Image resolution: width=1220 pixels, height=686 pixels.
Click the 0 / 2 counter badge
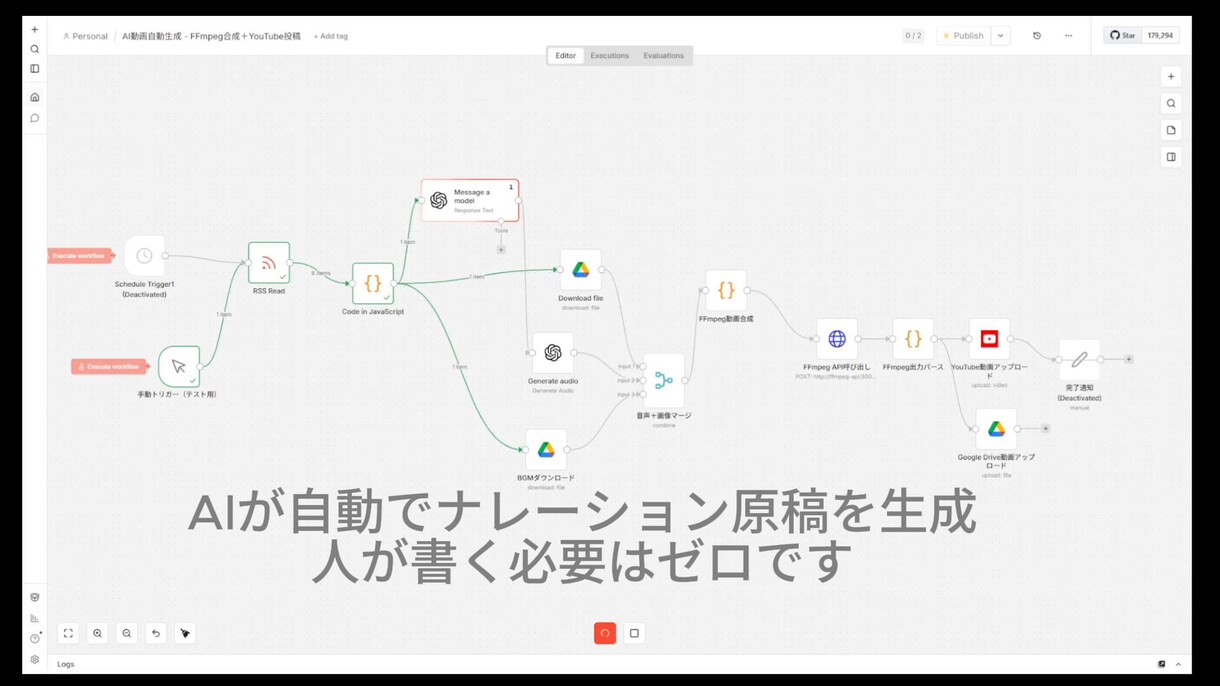click(913, 35)
